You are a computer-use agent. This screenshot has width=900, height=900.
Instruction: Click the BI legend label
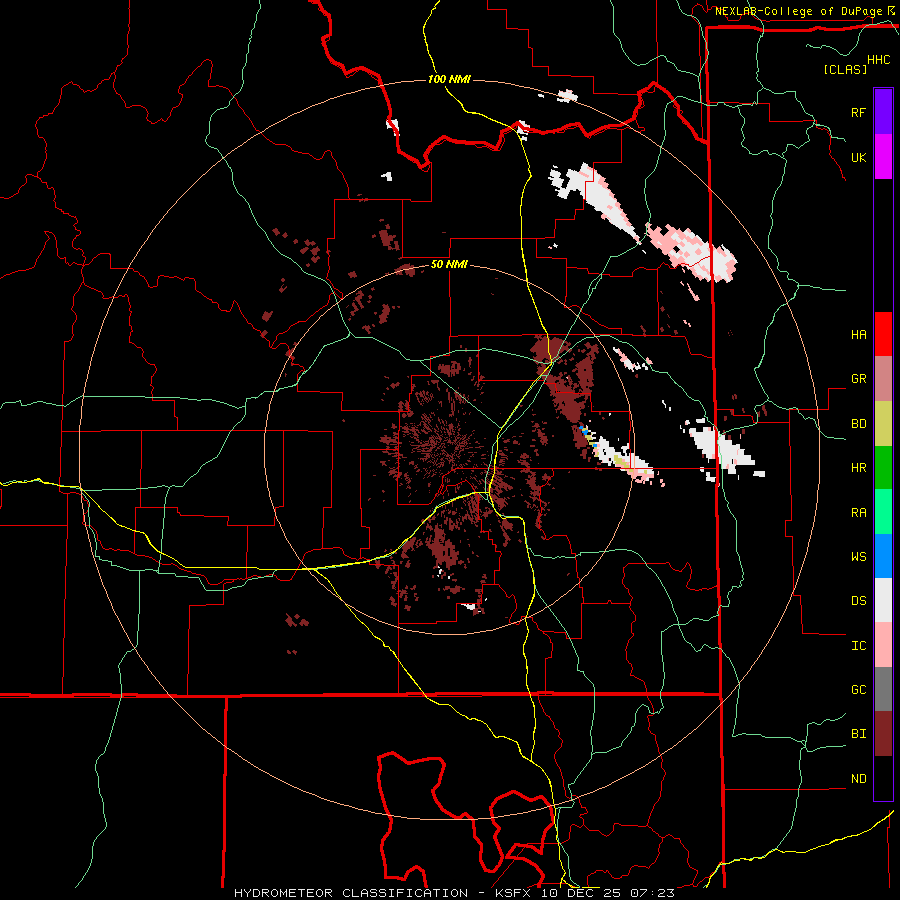click(858, 734)
